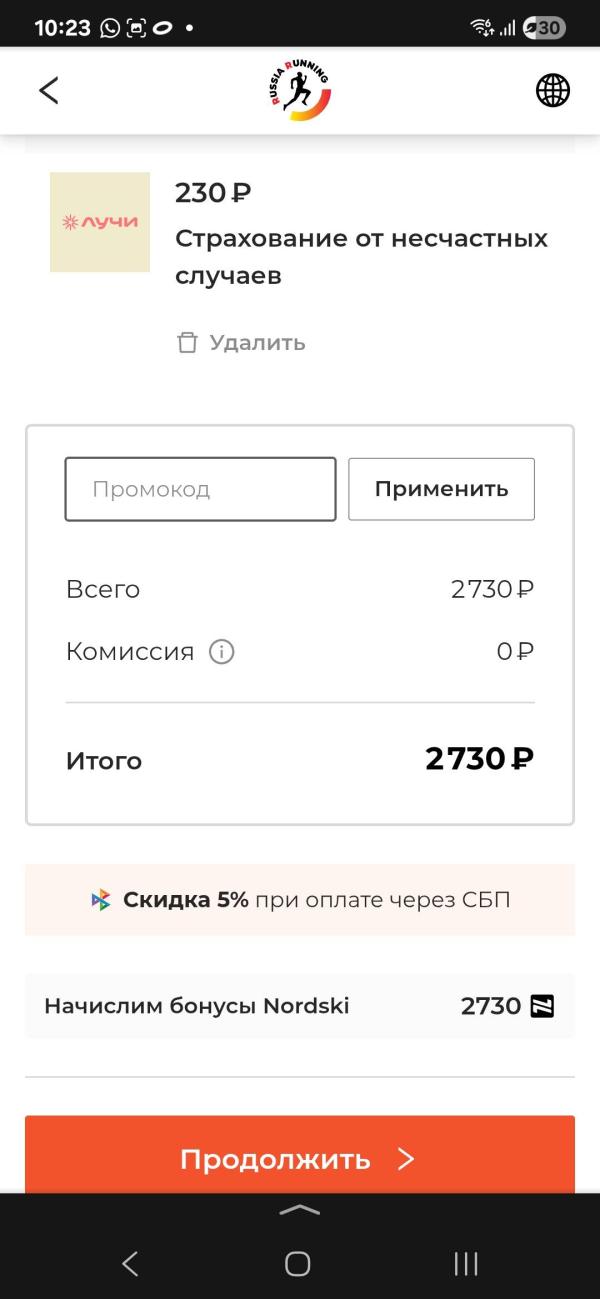The width and height of the screenshot is (600, 1299).
Task: Open the Russia Running logo home
Action: click(x=299, y=90)
